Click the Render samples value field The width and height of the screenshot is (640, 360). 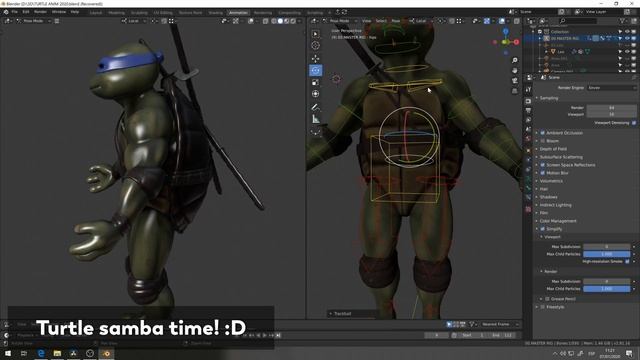[611, 108]
